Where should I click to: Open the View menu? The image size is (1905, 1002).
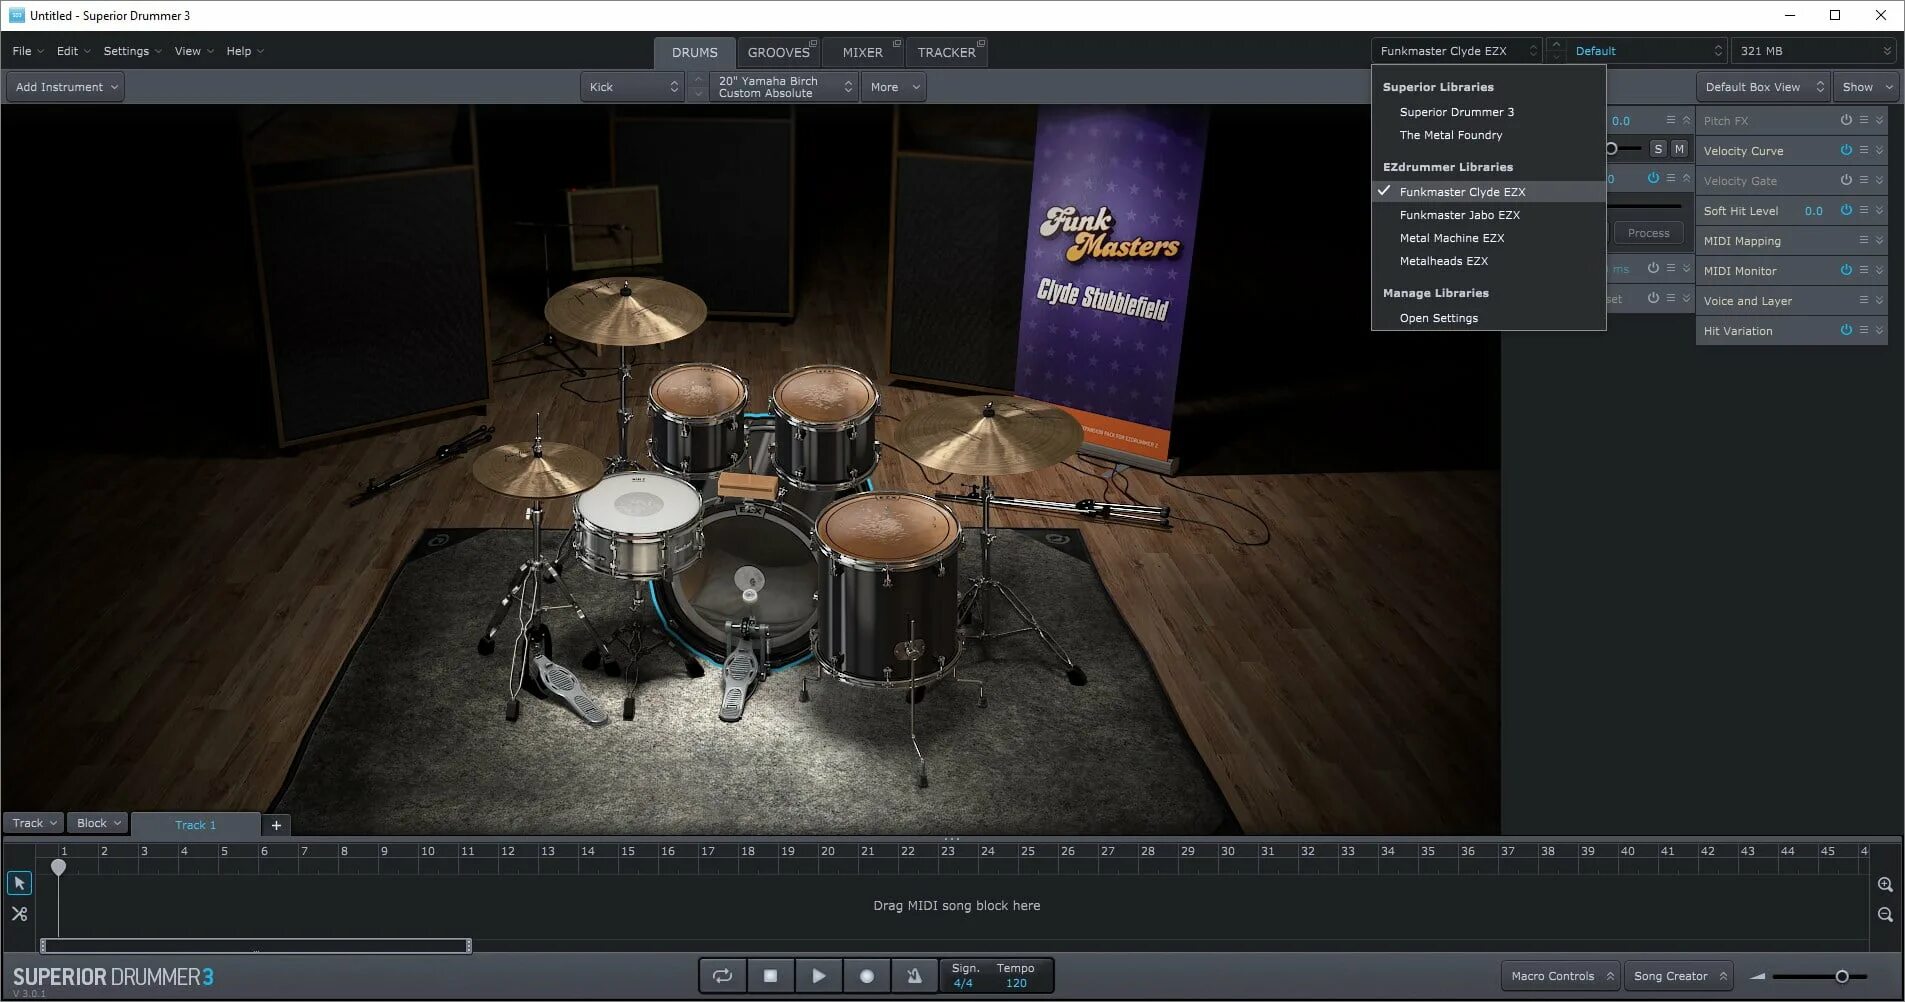click(x=194, y=51)
